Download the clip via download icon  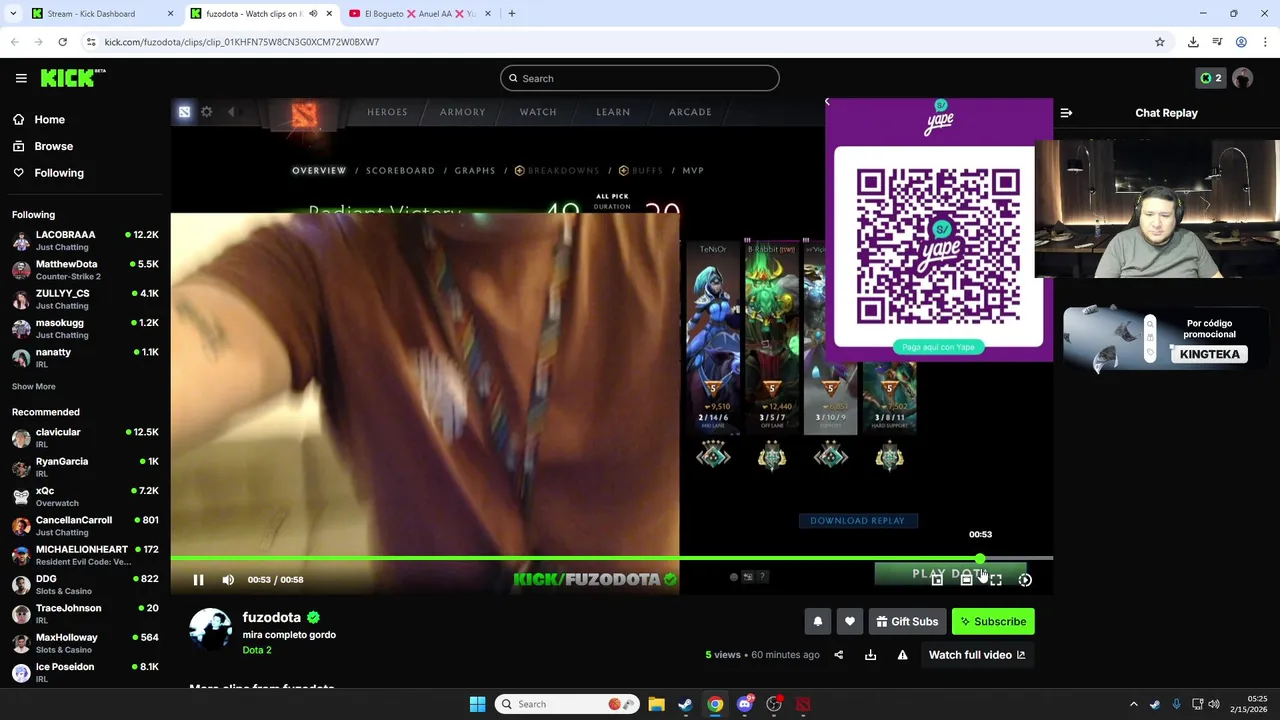[871, 655]
